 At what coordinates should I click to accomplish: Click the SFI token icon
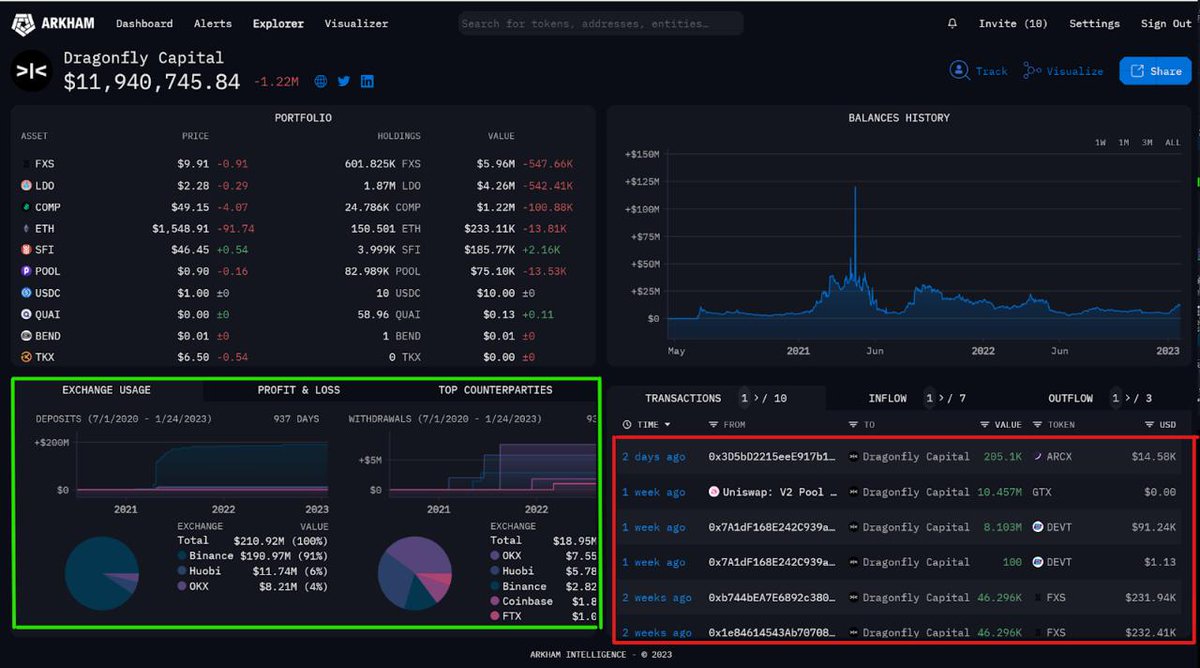pyautogui.click(x=26, y=250)
